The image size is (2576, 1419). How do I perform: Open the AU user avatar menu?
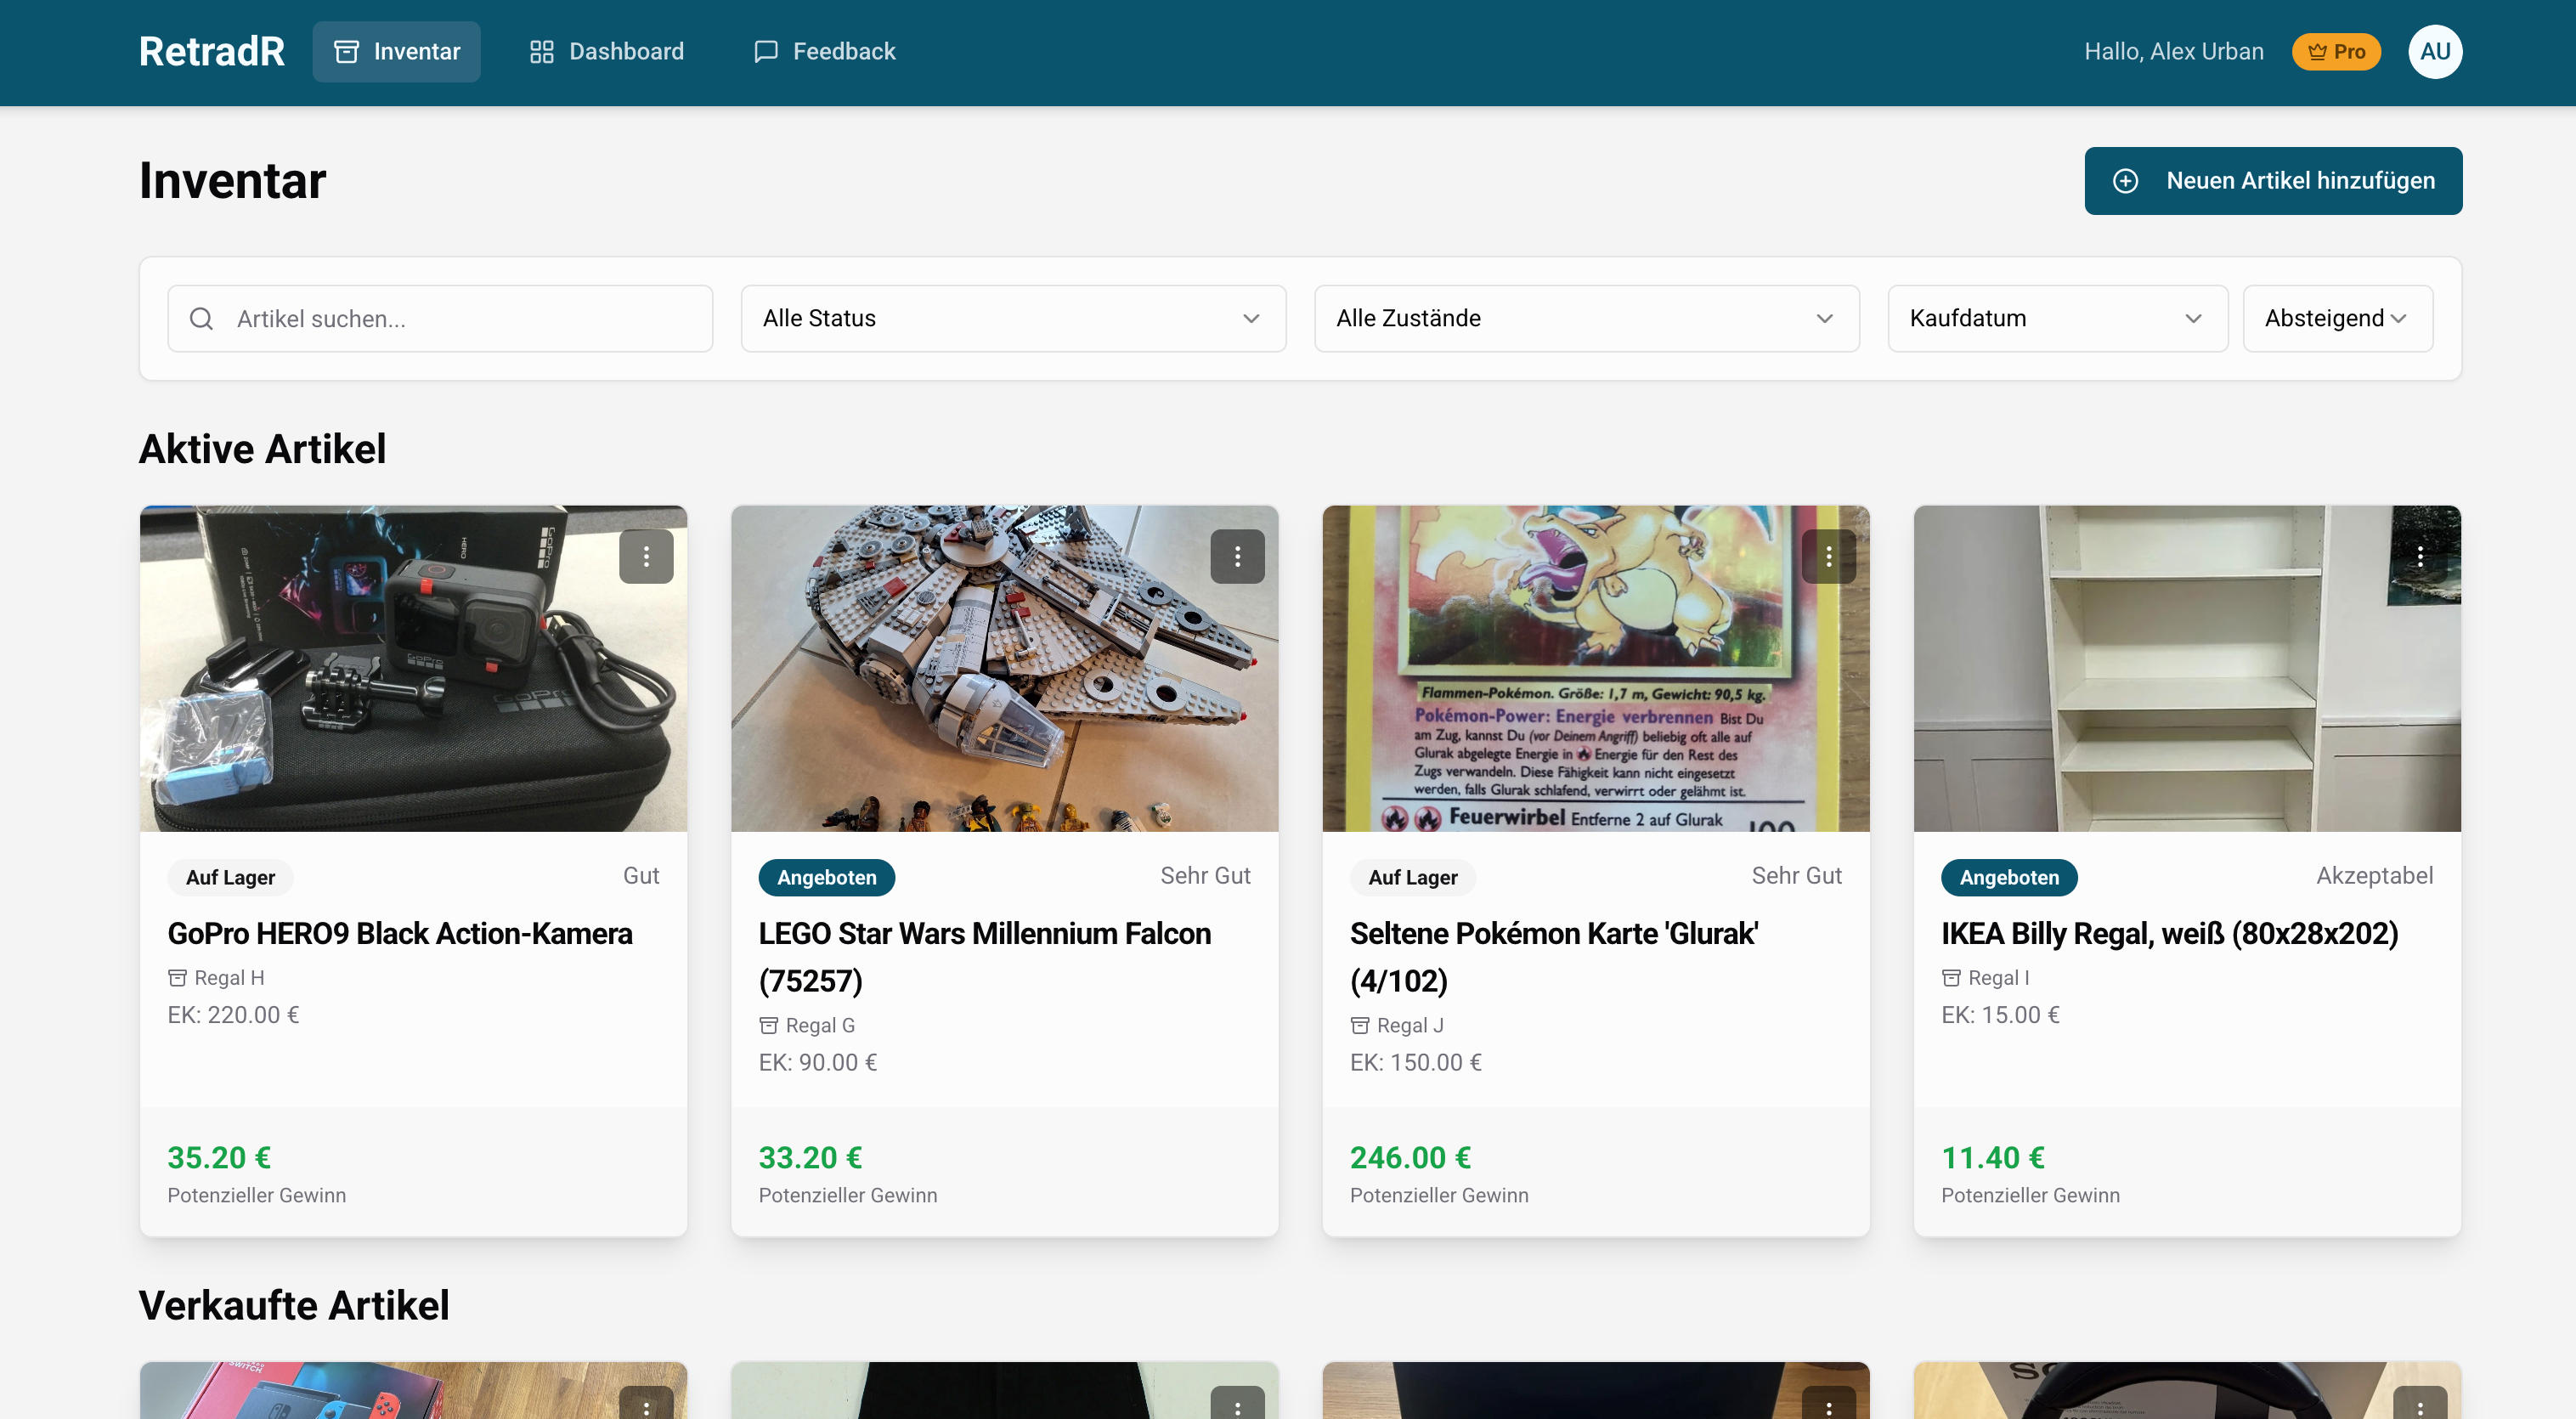pos(2434,52)
